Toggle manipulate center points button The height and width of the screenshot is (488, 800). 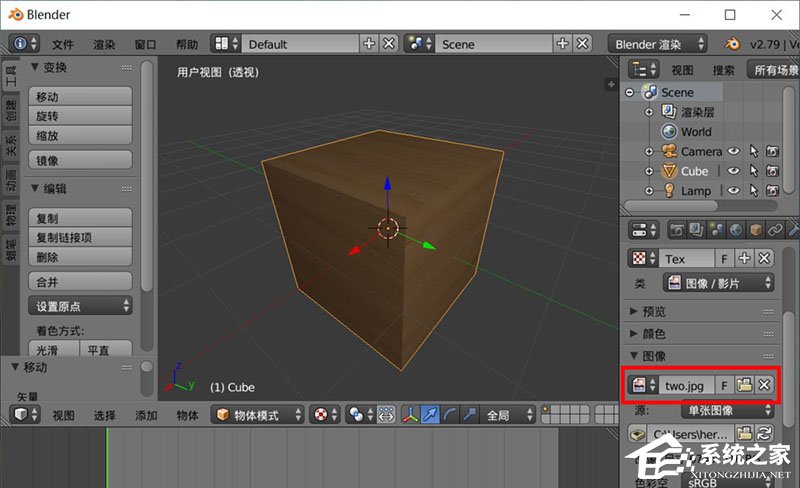point(386,414)
